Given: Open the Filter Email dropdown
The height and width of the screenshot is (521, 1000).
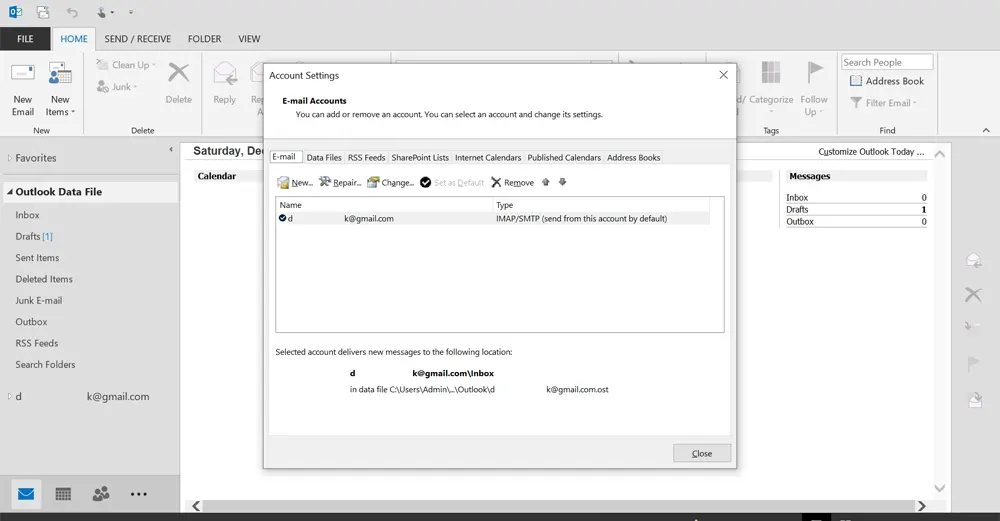Looking at the screenshot, I should click(884, 103).
